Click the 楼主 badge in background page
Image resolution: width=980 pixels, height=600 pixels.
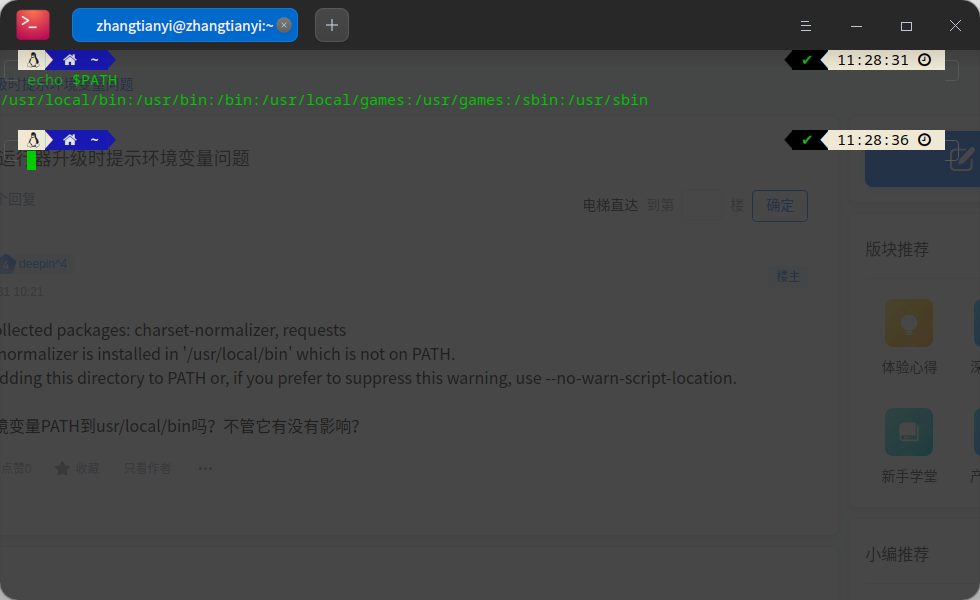[788, 276]
